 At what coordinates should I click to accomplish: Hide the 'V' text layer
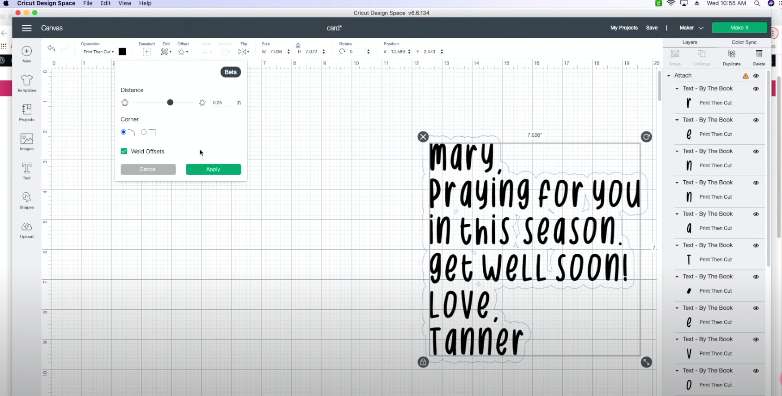tap(756, 339)
